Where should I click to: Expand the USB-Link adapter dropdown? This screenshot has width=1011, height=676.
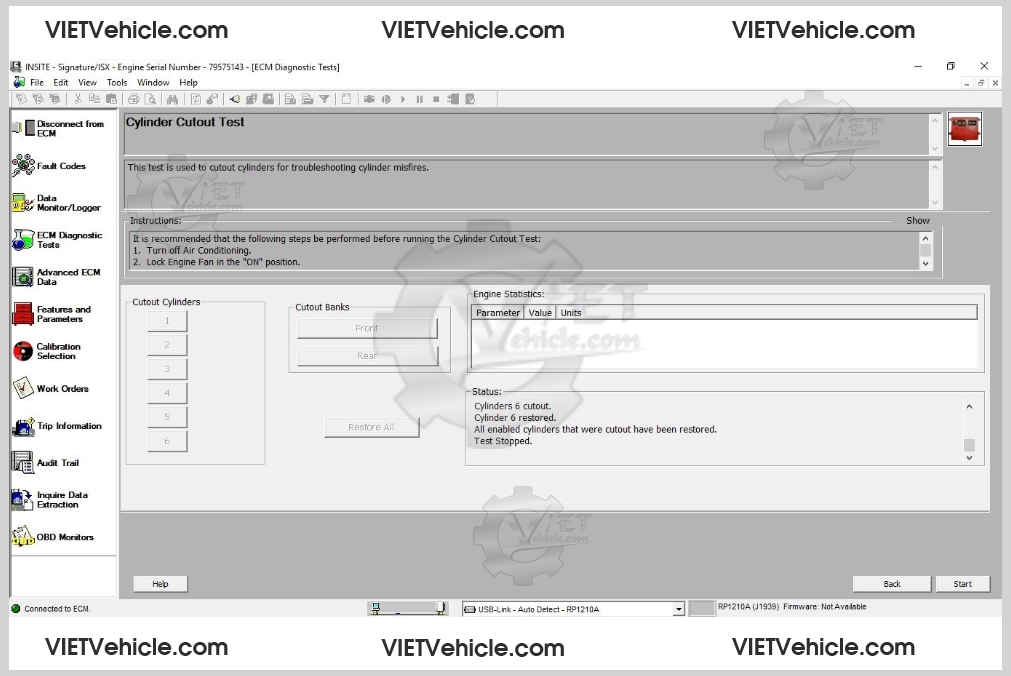point(678,609)
